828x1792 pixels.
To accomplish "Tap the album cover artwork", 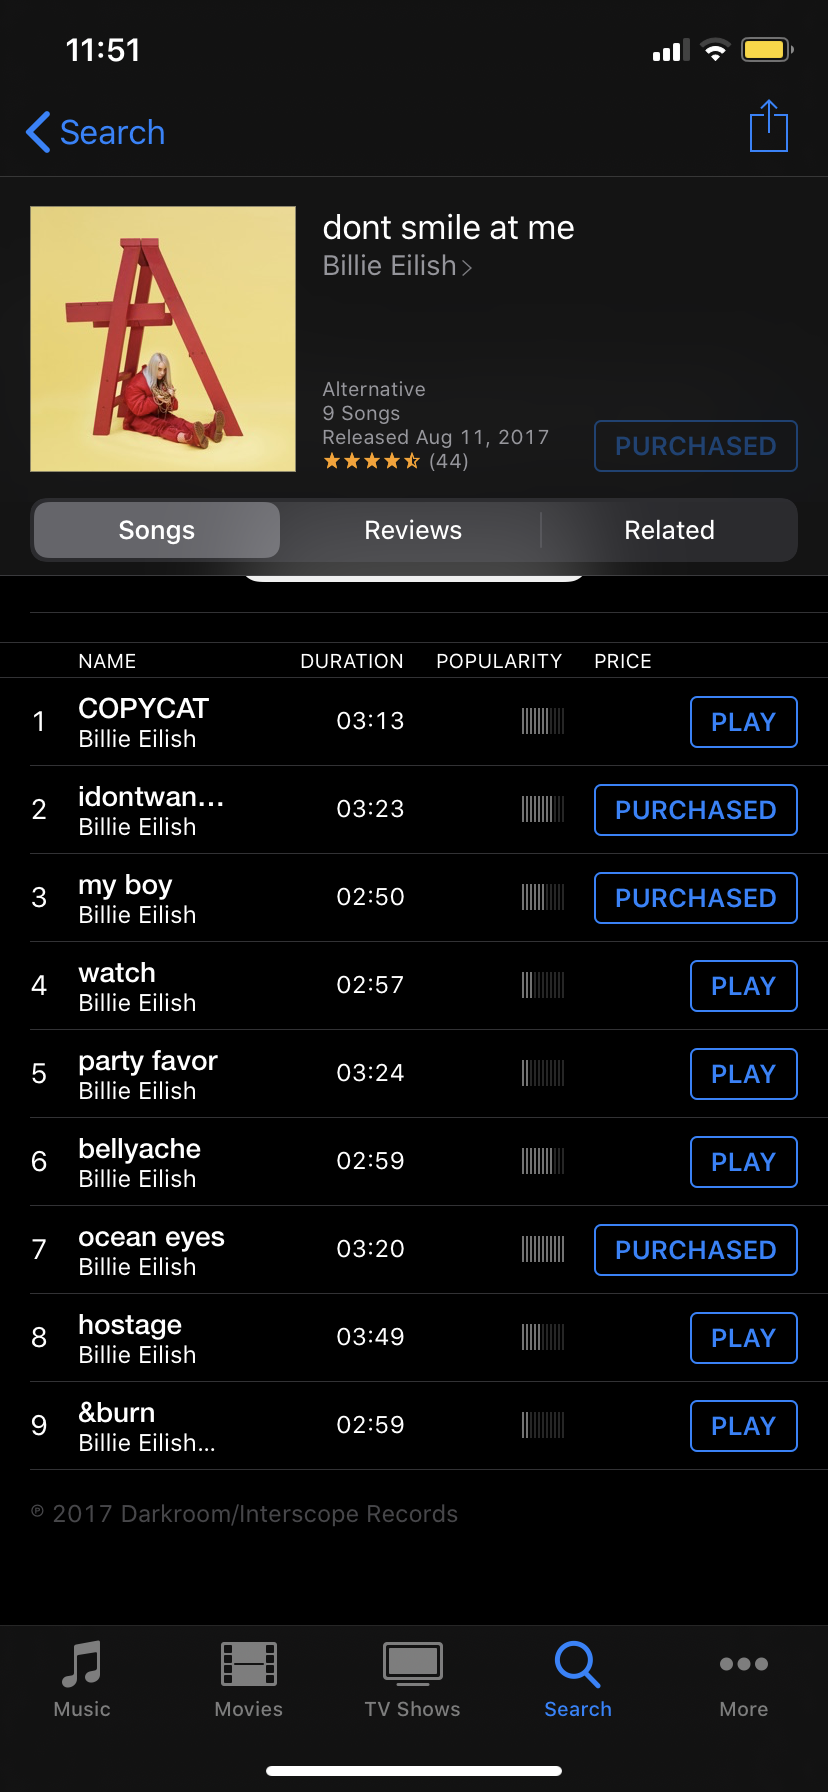I will [163, 339].
